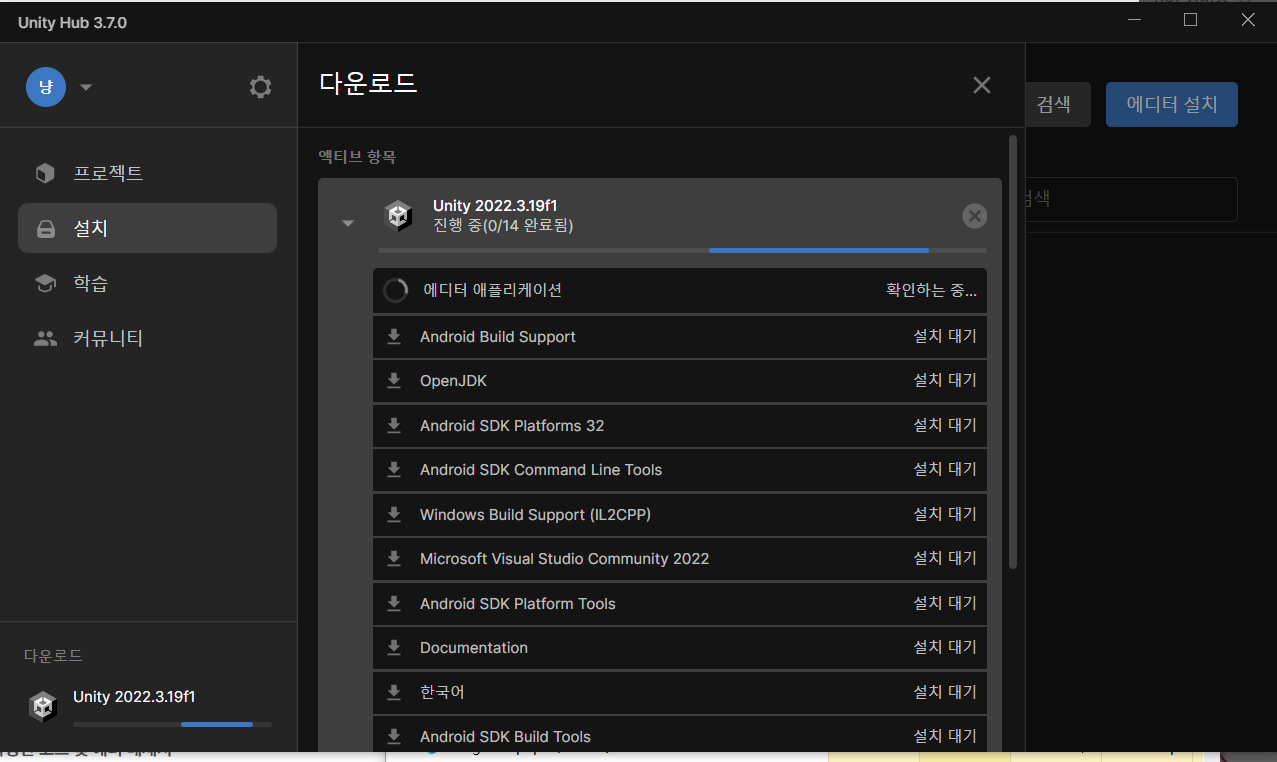Click the Android SDK Command Line Tools download icon
The height and width of the screenshot is (762, 1277).
pos(394,469)
